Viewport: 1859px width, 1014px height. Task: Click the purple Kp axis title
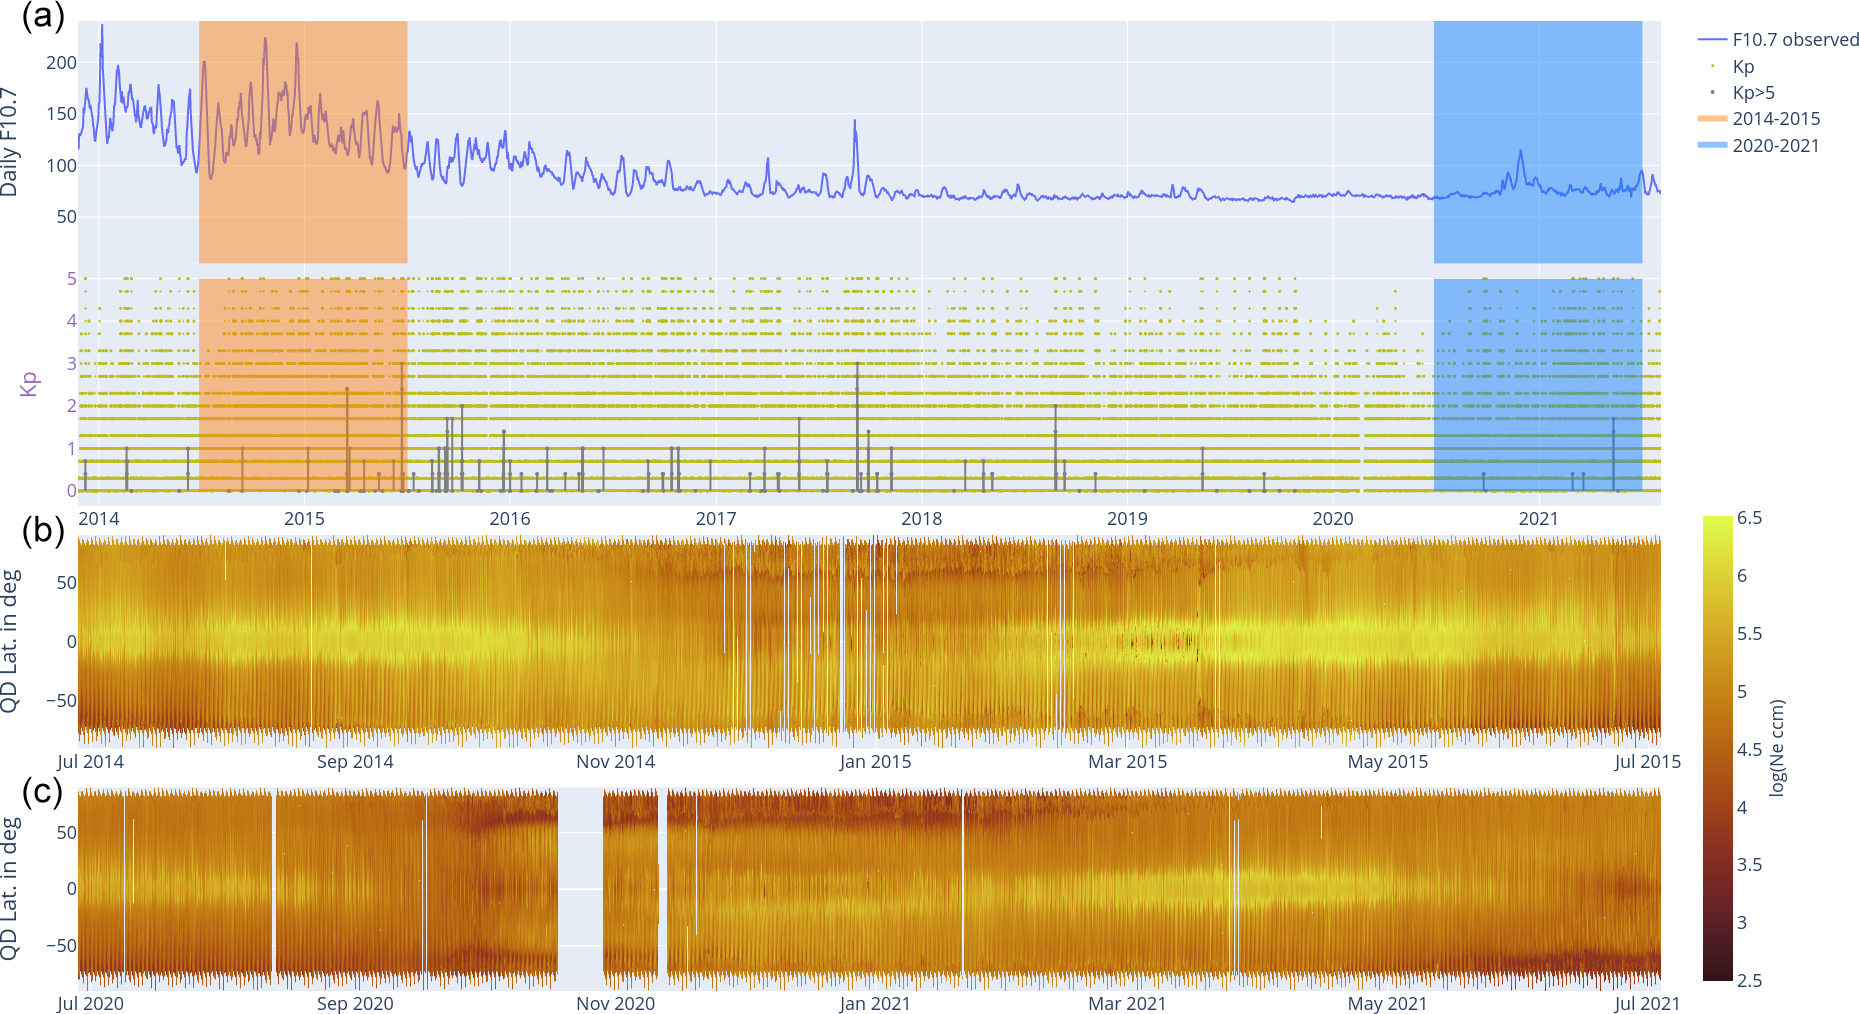(x=29, y=384)
